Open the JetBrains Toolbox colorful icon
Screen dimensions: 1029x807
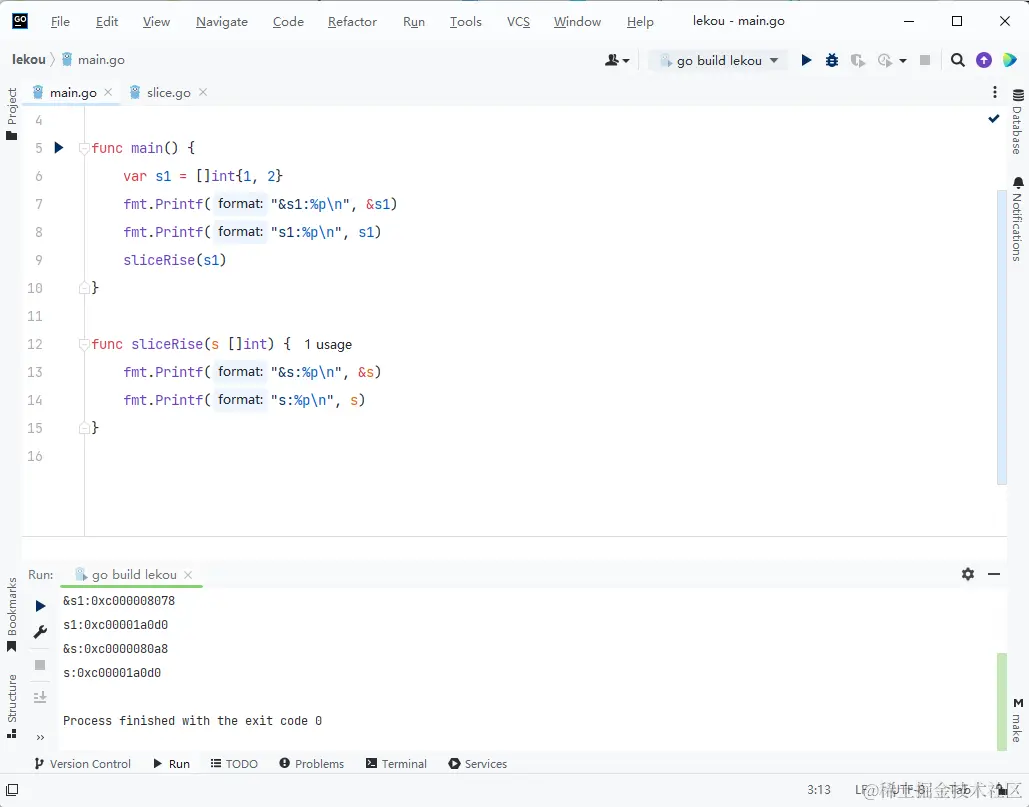[x=1010, y=60]
